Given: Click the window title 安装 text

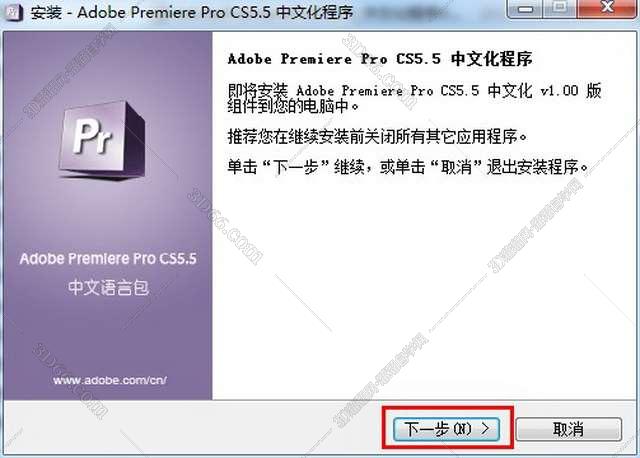Looking at the screenshot, I should point(46,13).
